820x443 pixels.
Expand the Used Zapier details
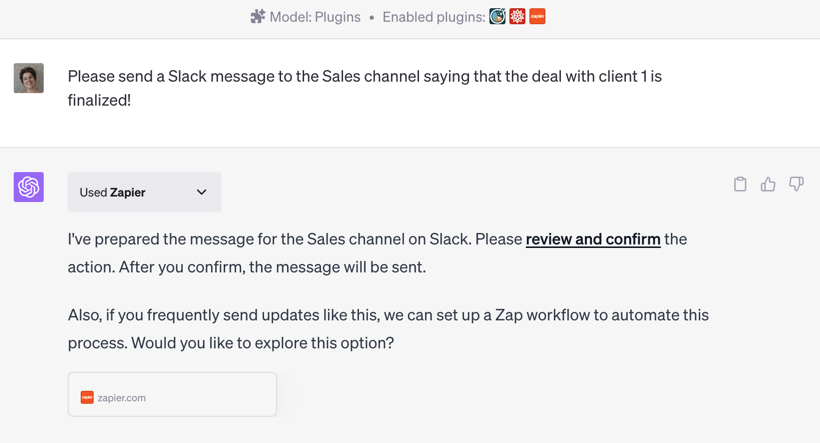point(144,192)
